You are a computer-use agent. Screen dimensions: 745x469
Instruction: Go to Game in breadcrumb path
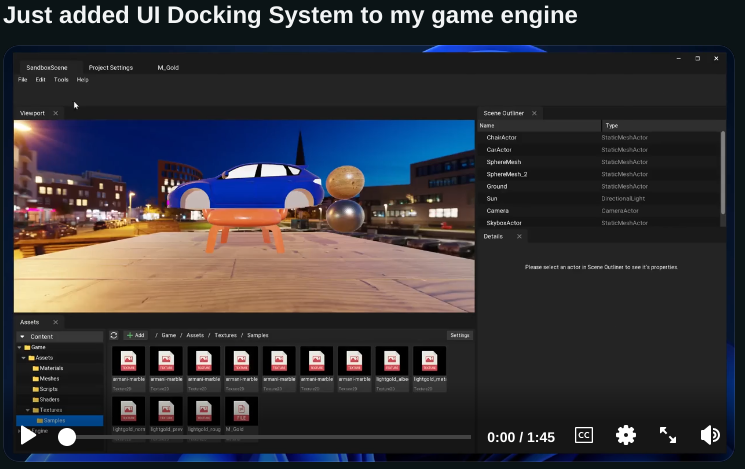169,335
